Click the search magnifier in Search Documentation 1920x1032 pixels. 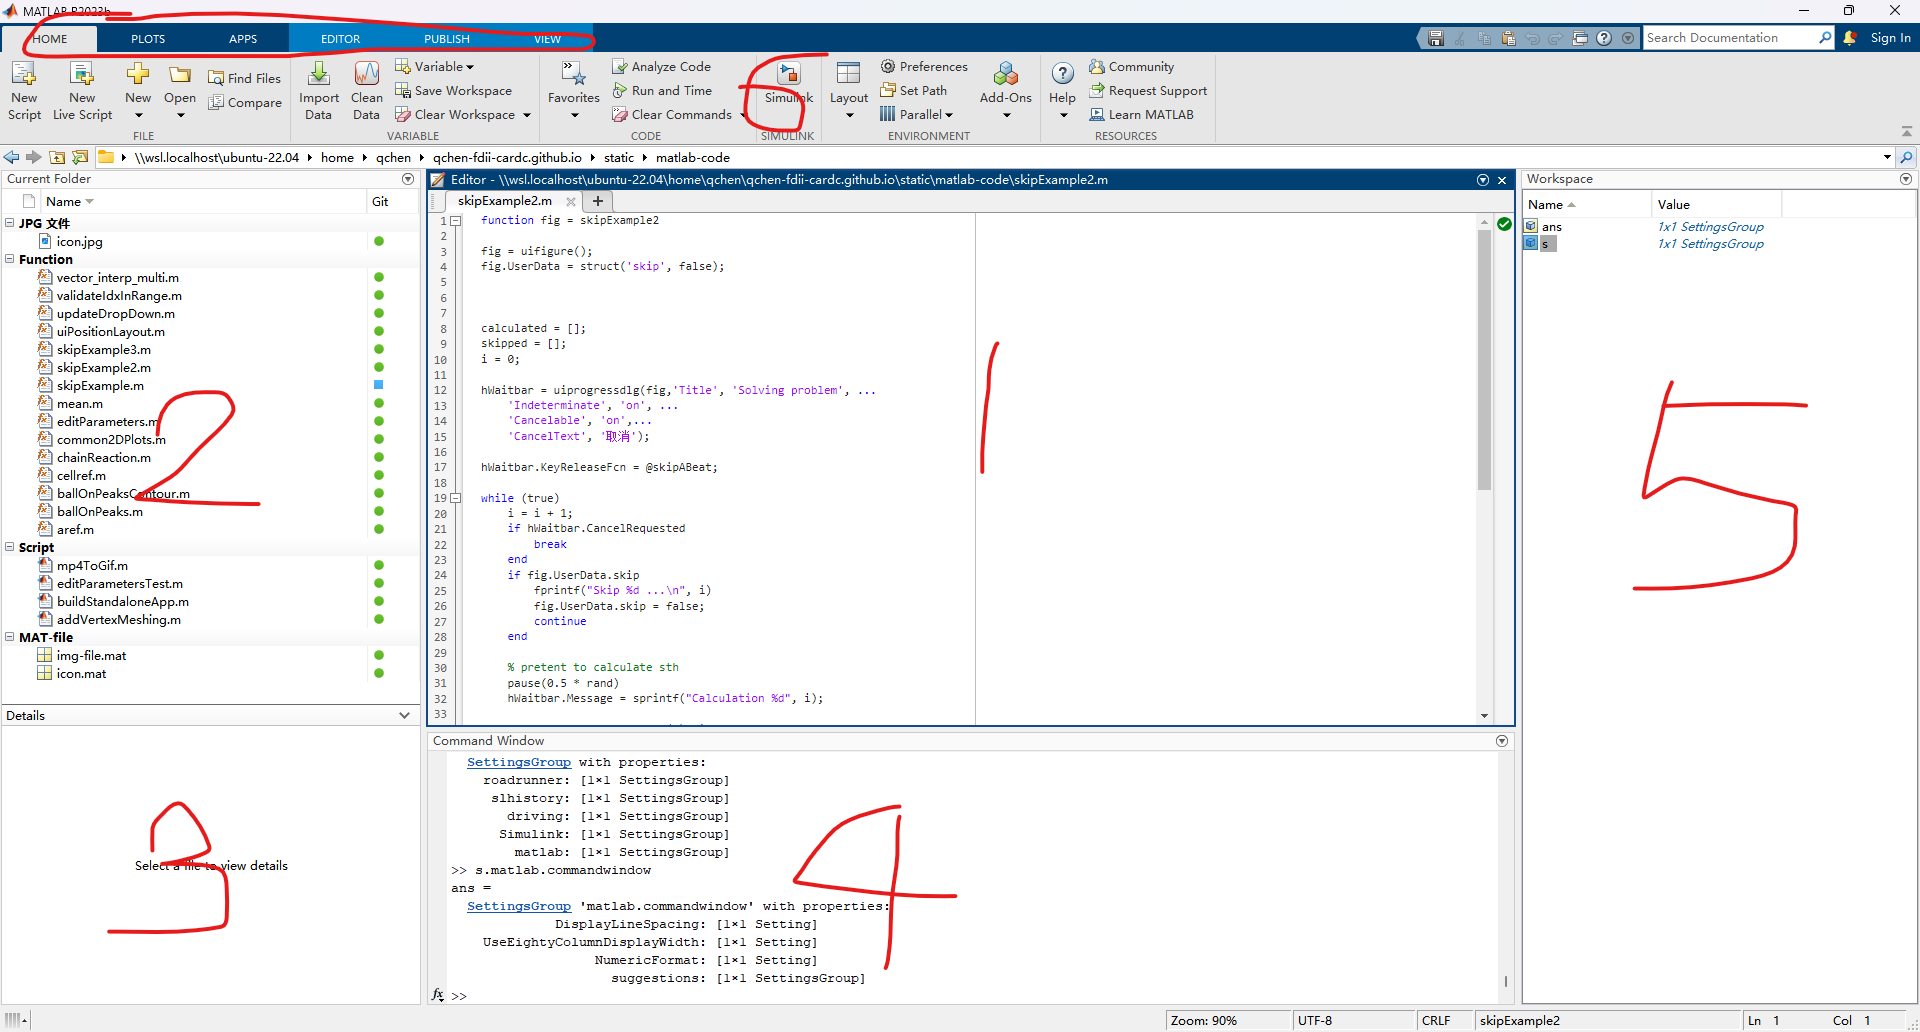pyautogui.click(x=1825, y=38)
